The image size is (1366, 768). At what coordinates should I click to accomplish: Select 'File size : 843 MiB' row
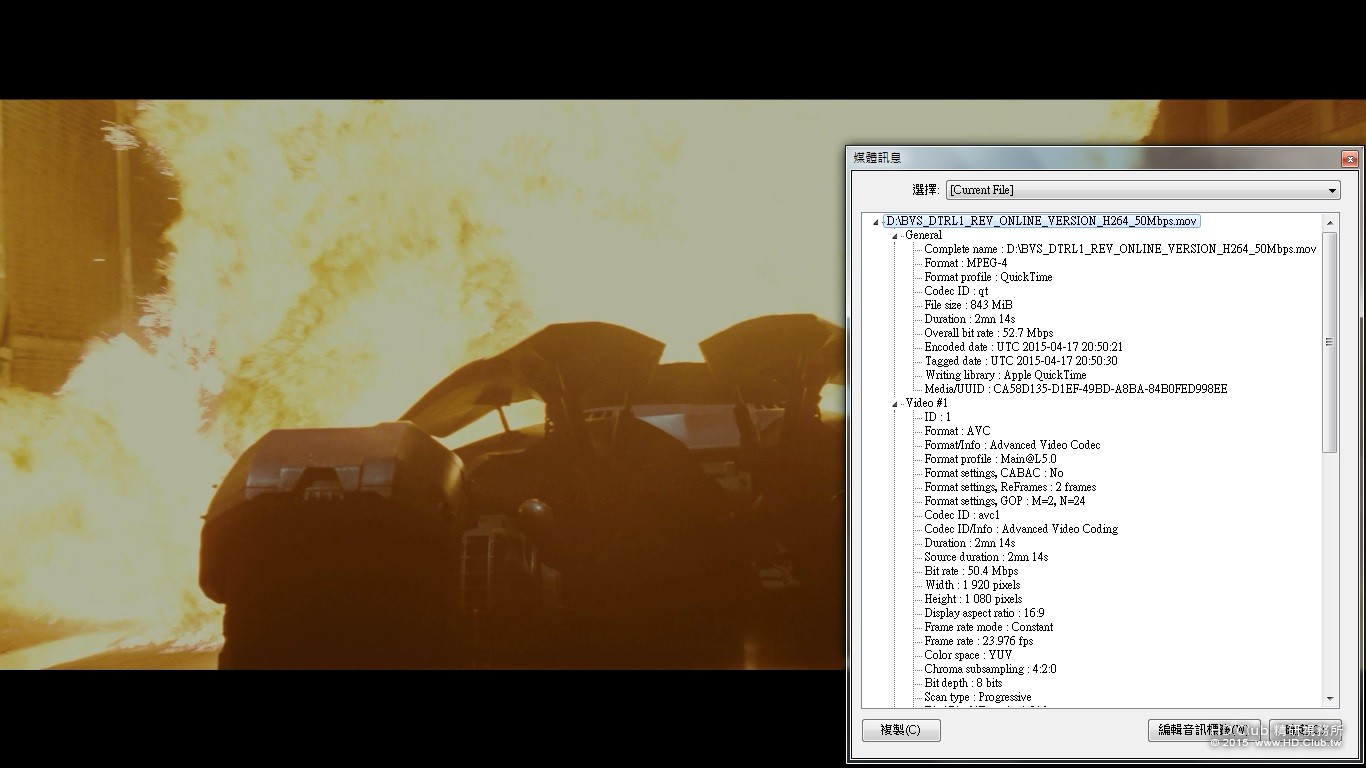point(968,305)
